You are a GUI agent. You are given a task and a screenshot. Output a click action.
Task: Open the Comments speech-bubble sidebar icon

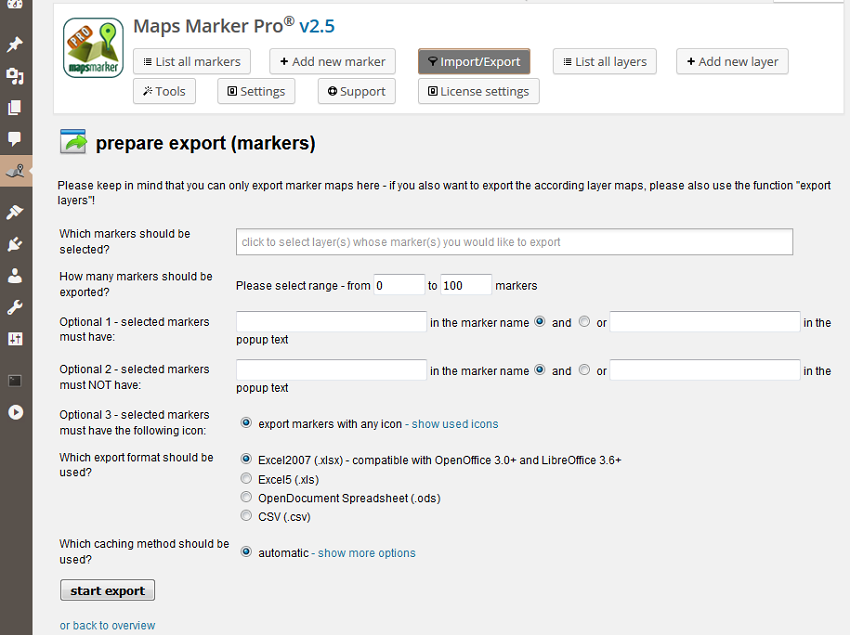point(15,139)
